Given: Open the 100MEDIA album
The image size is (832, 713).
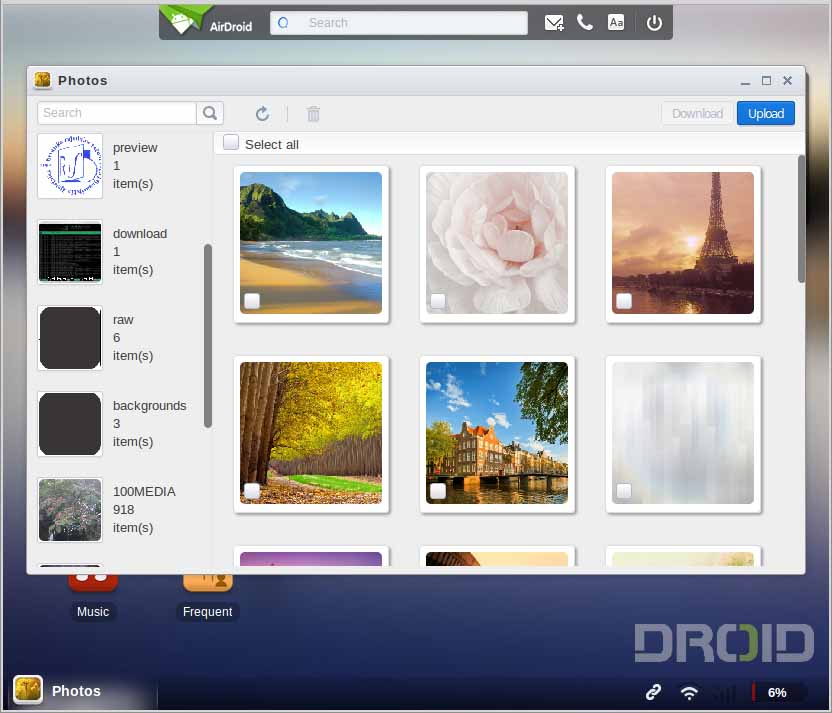Looking at the screenshot, I should click(x=70, y=509).
